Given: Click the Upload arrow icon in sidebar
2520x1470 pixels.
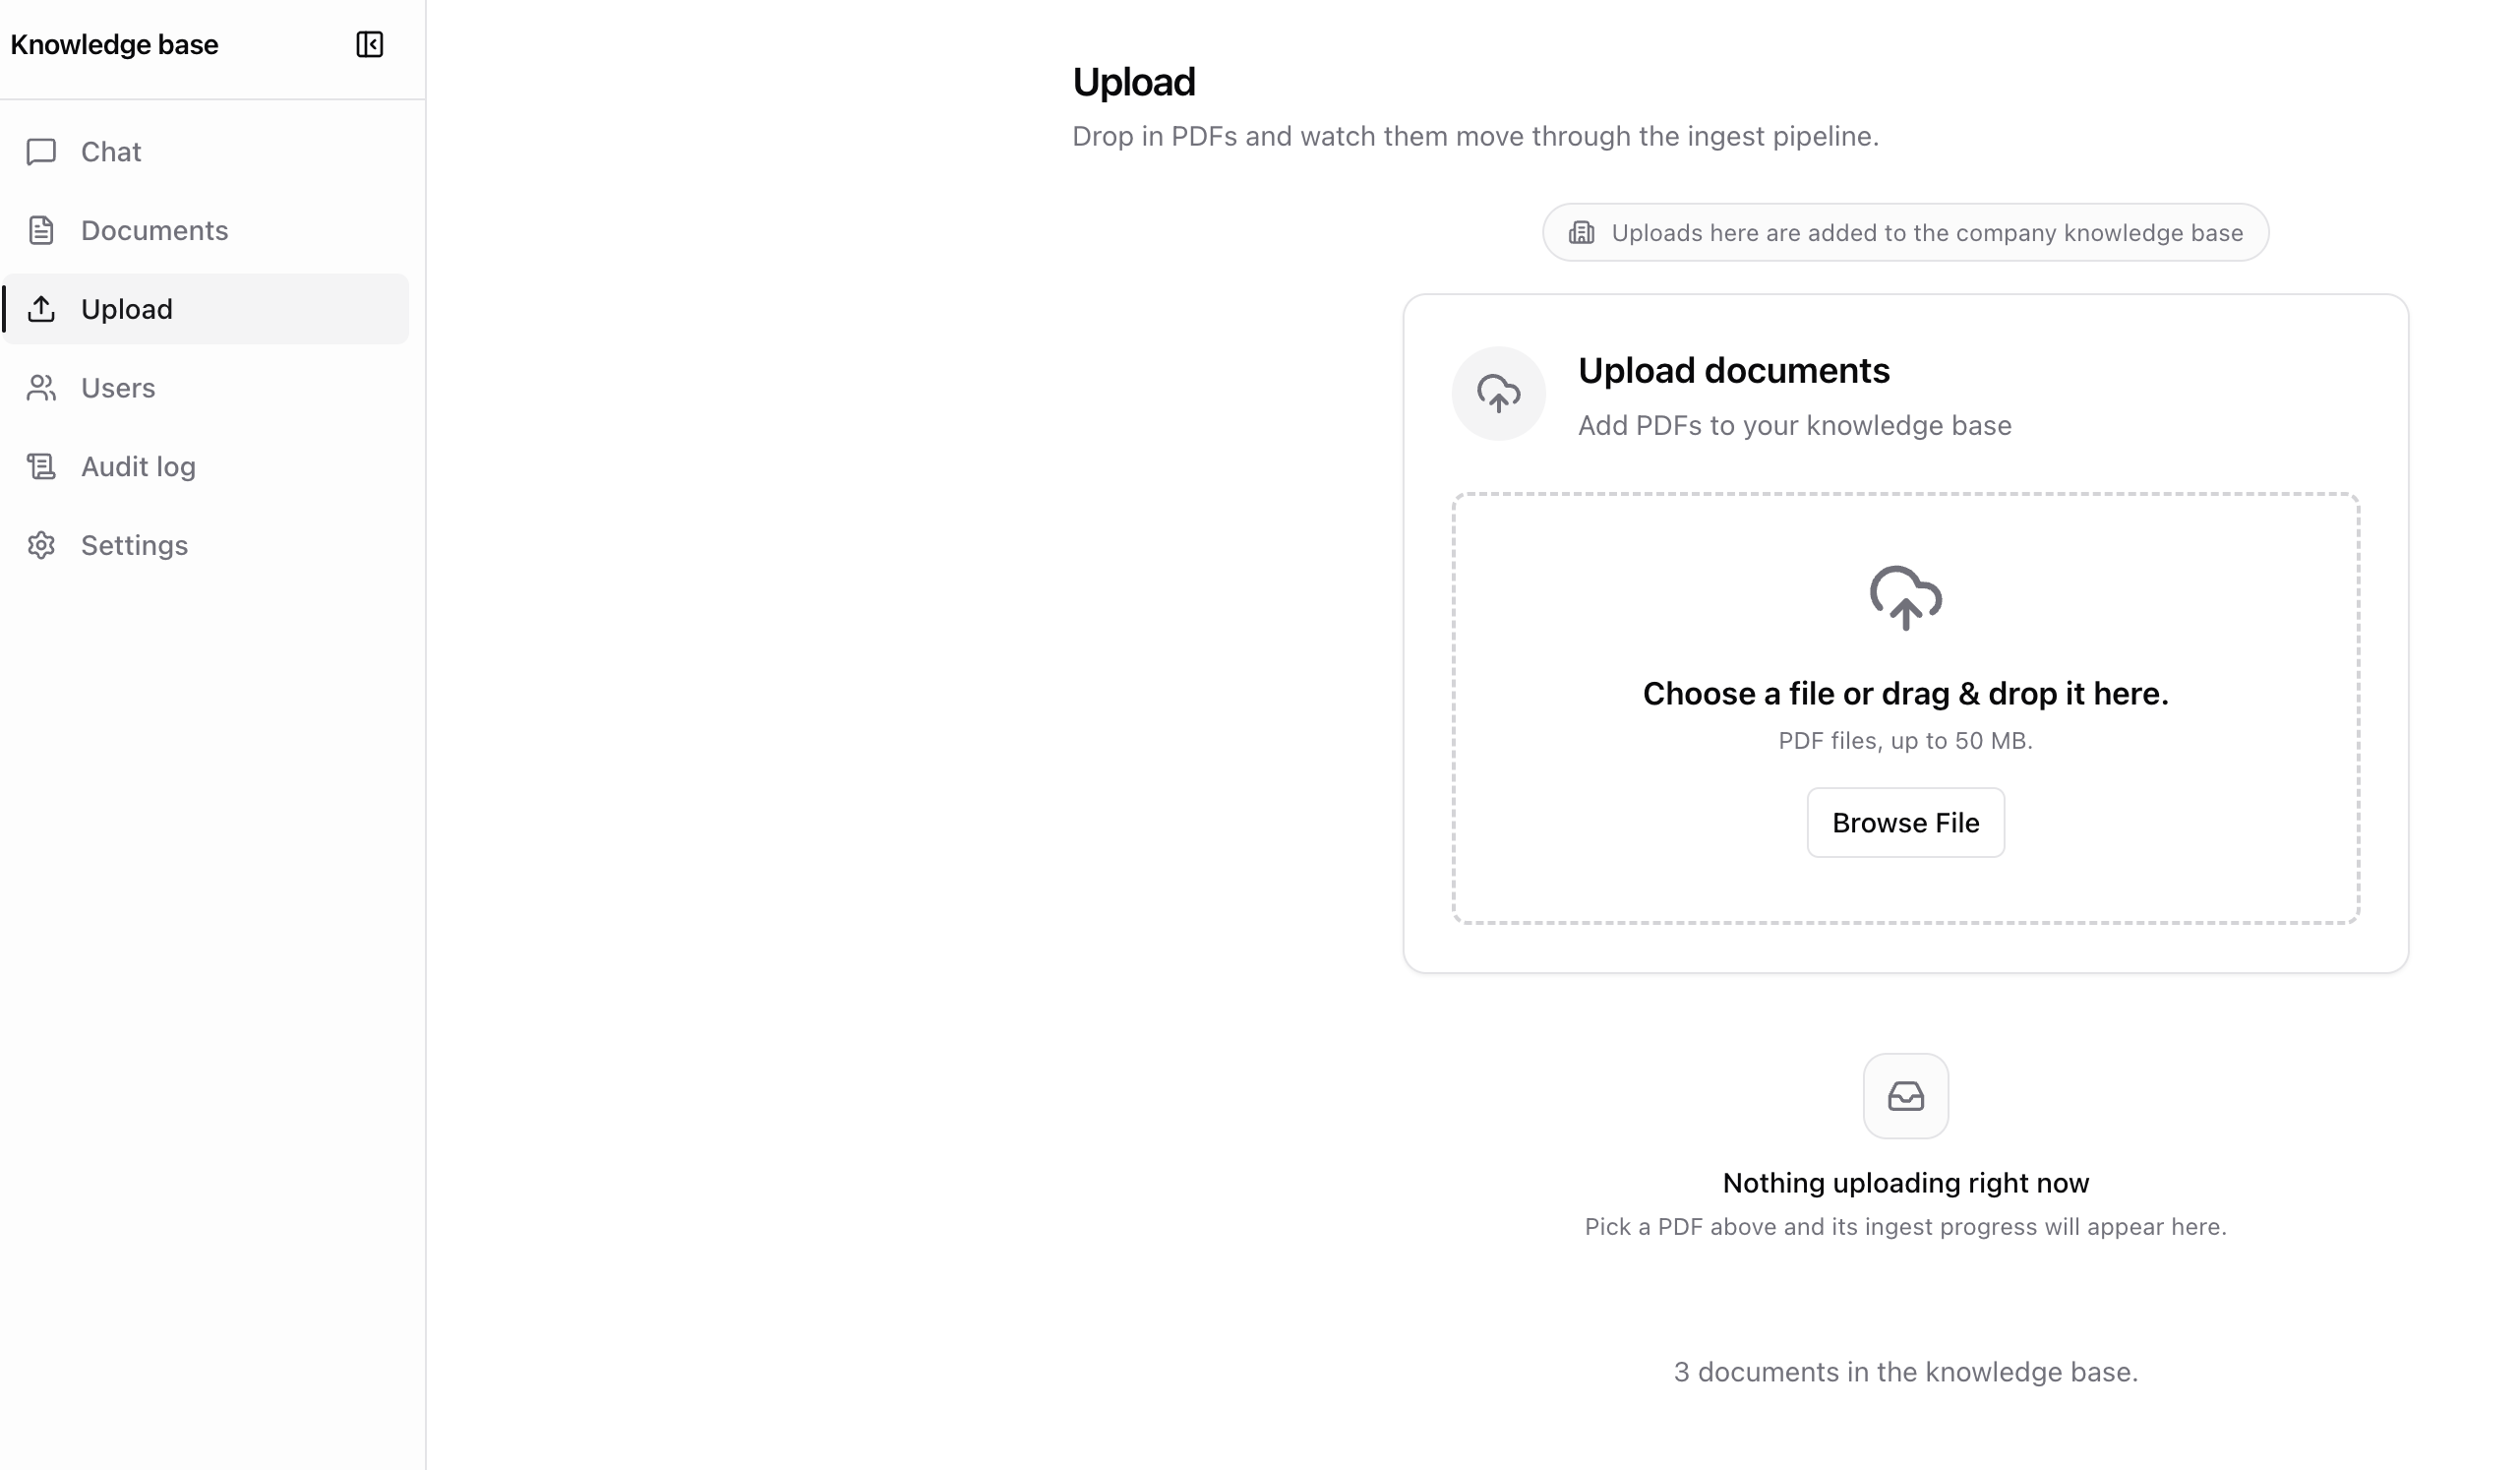Looking at the screenshot, I should pyautogui.click(x=41, y=309).
